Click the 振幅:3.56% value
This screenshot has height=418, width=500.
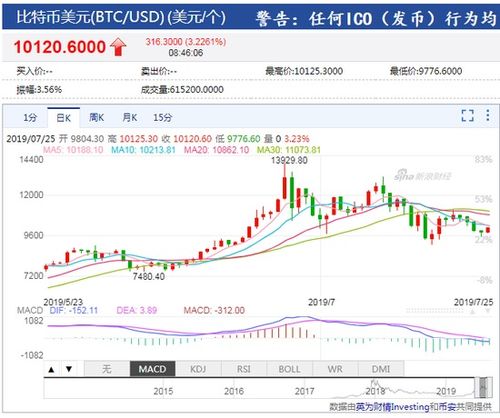tap(39, 89)
